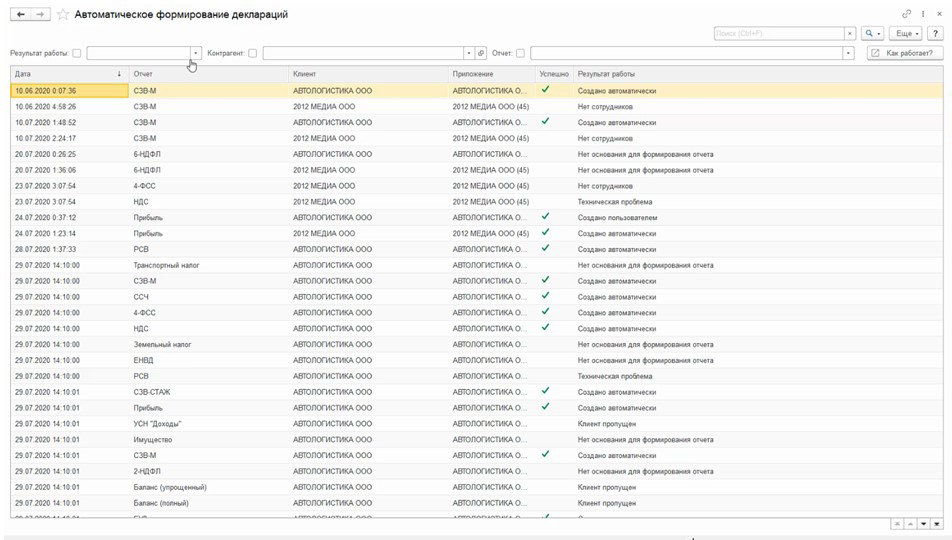Open the Еще menu
952x540 pixels.
point(905,33)
